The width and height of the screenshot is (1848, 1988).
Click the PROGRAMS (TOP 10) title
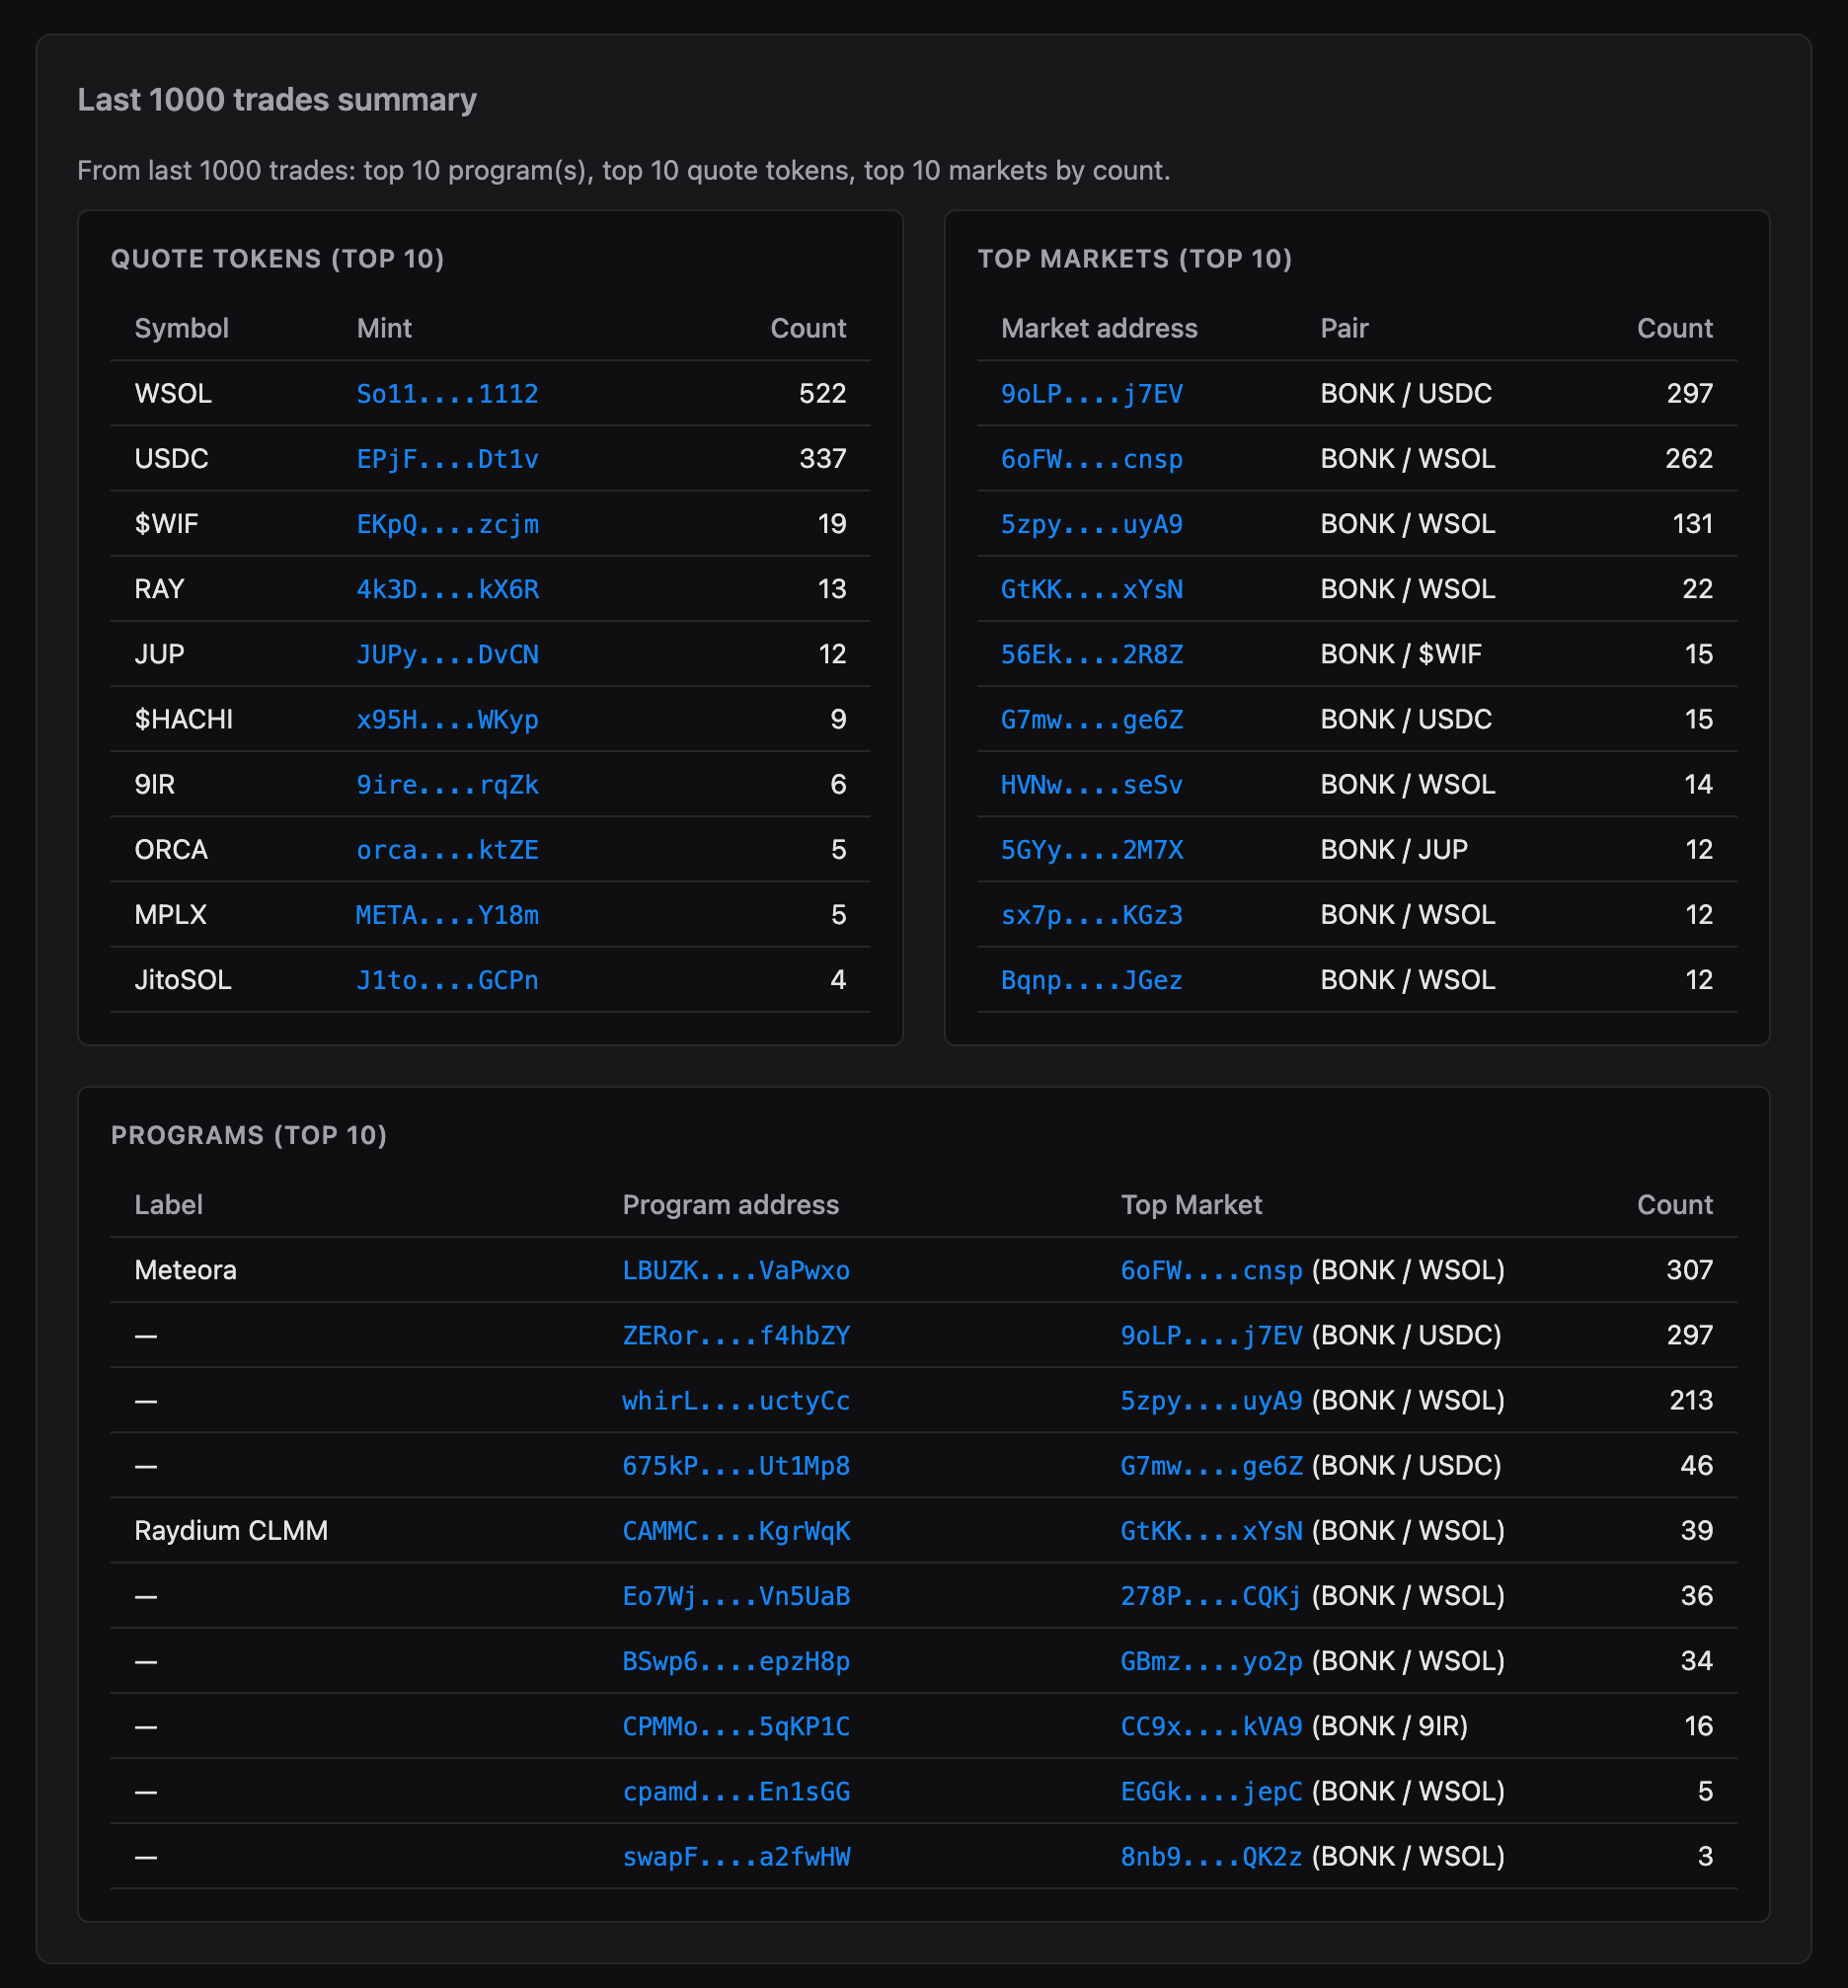click(249, 1135)
